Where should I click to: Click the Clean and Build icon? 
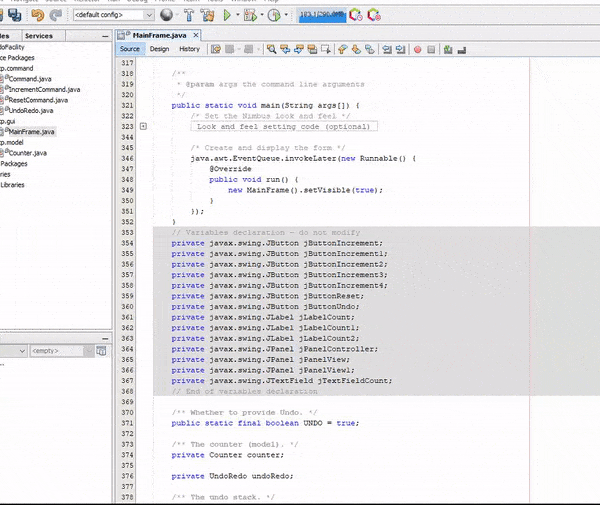click(208, 15)
